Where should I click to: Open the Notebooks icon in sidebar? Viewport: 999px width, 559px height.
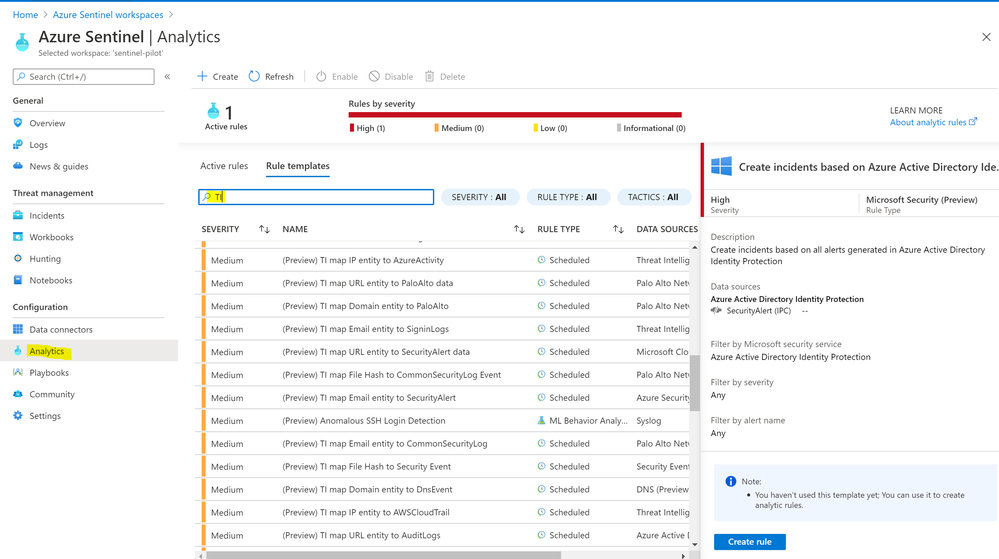pyautogui.click(x=18, y=280)
